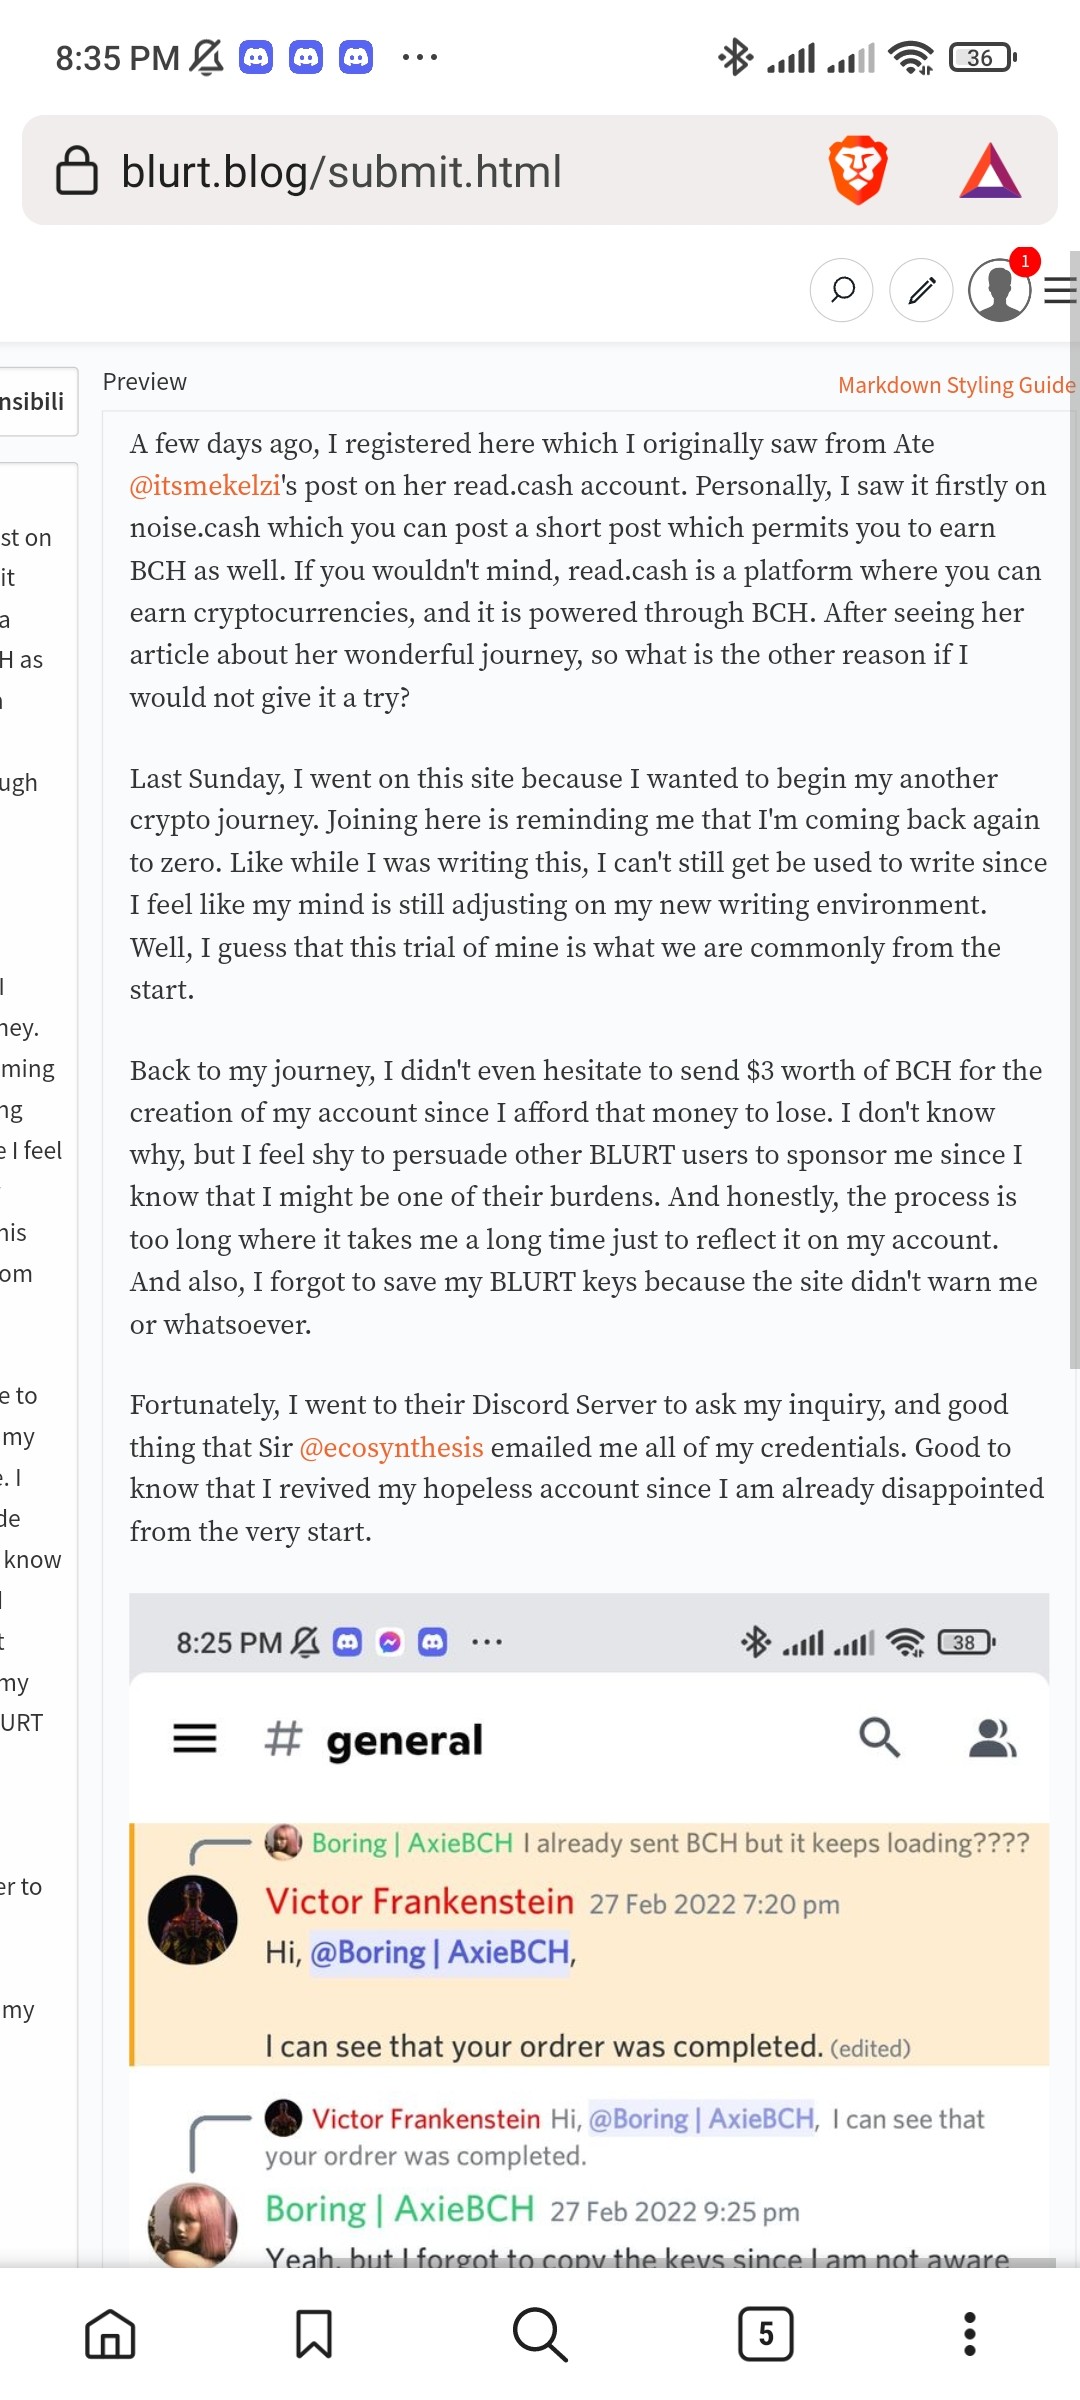
Task: Open the tab switcher showing 5 tabs
Action: (766, 2334)
